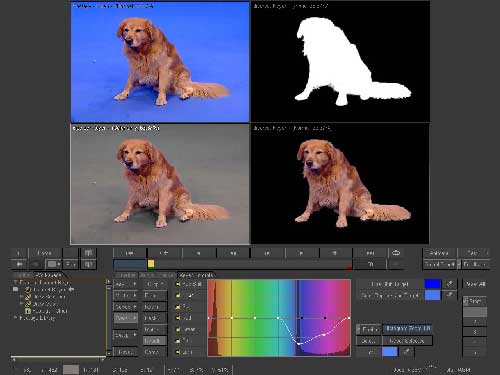Viewport: 500px width, 375px height.
Task: Click eyedropper in the bottom color row
Action: (406, 351)
